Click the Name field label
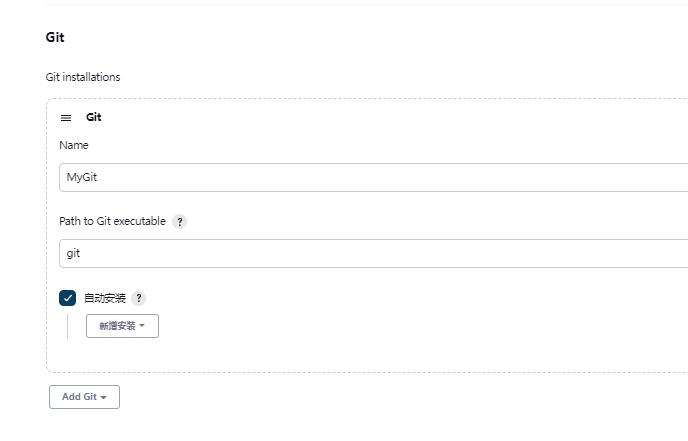This screenshot has width=688, height=441. click(74, 145)
